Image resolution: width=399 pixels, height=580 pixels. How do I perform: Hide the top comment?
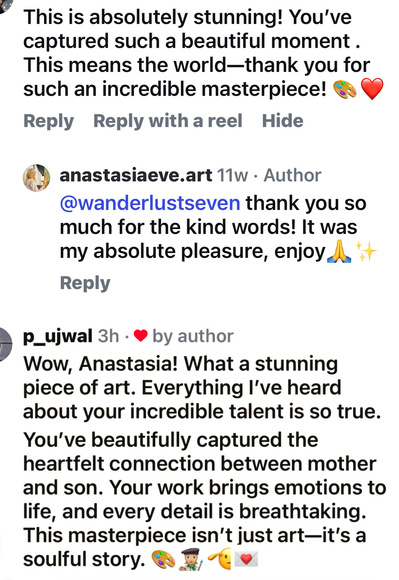pyautogui.click(x=283, y=121)
